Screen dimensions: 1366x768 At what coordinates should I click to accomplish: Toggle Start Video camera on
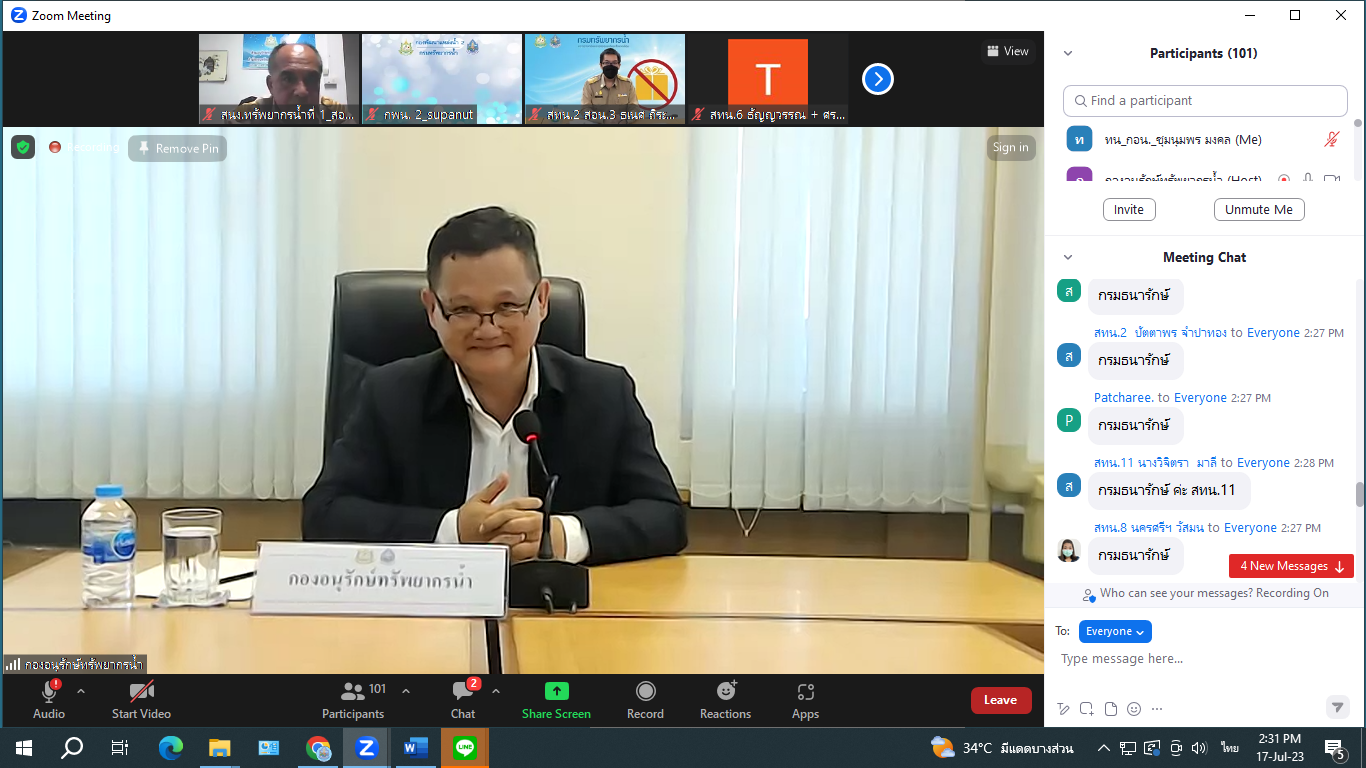tap(141, 692)
